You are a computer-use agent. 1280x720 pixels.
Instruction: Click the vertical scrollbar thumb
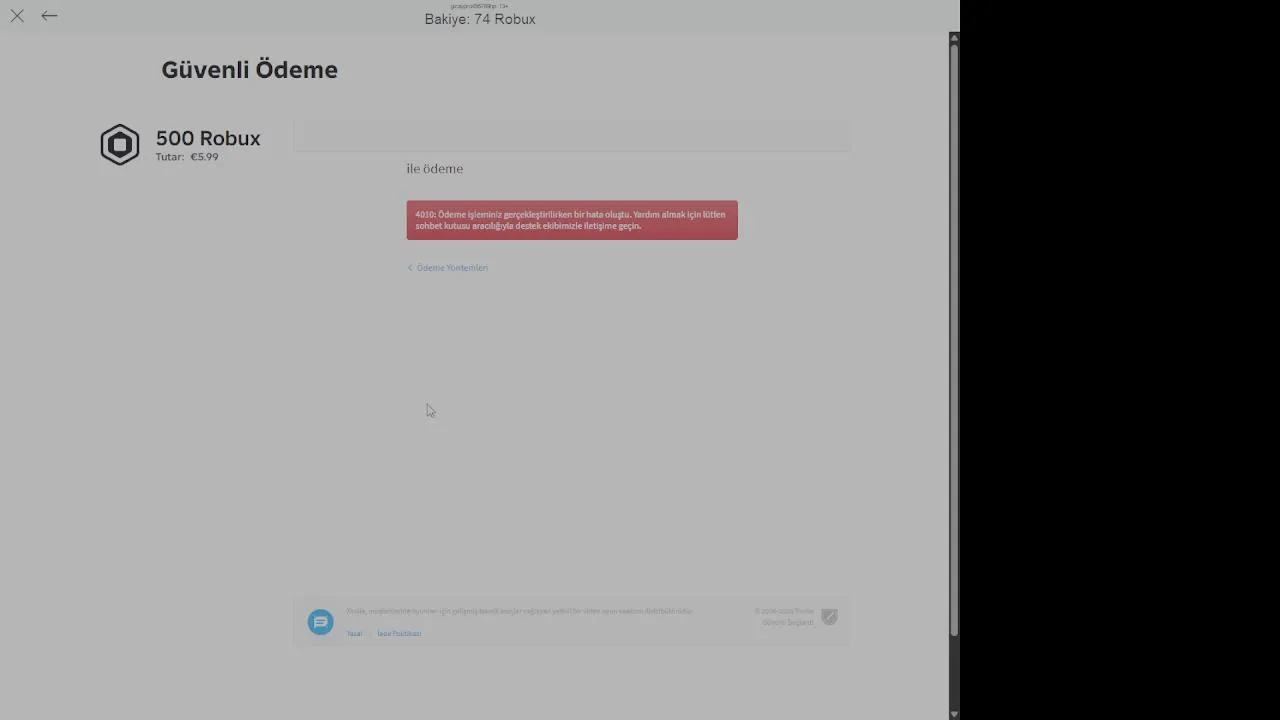(954, 340)
